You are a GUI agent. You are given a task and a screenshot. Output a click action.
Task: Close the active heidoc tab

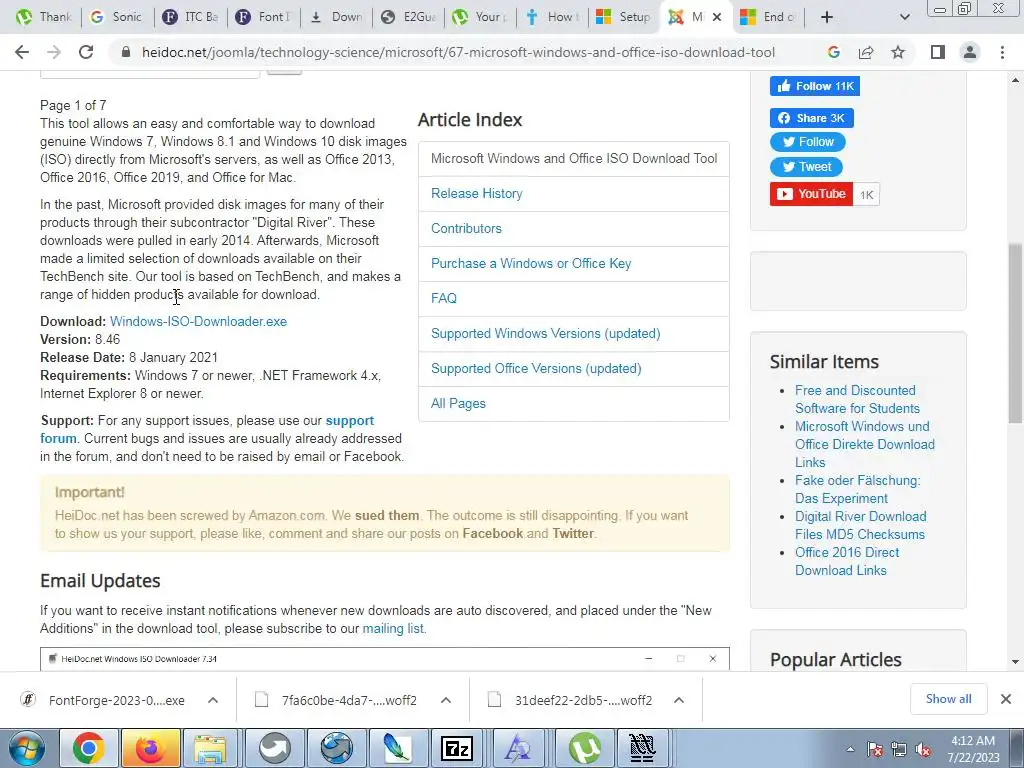(716, 17)
